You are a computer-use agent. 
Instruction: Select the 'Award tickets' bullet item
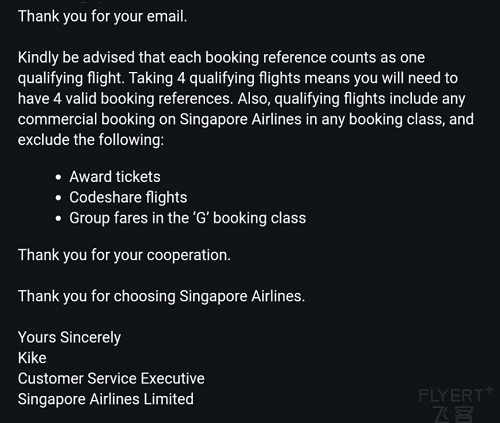[115, 177]
